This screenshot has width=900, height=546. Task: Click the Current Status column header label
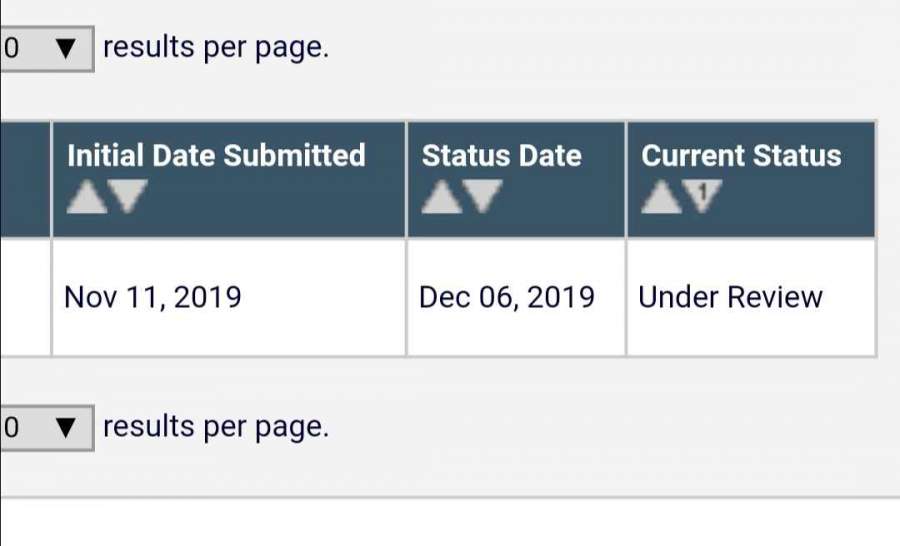pos(741,156)
